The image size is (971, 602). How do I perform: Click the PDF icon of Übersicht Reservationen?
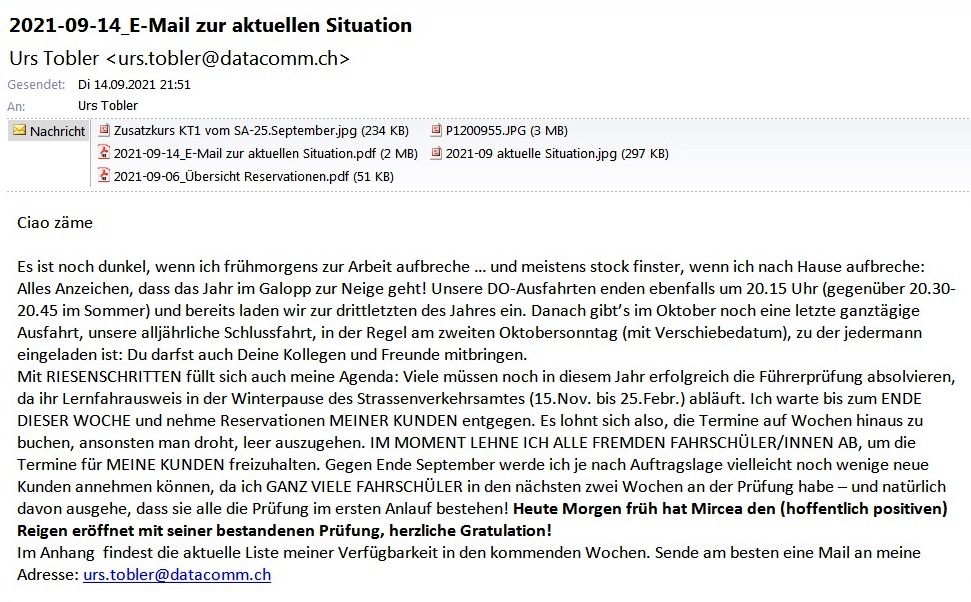[x=104, y=176]
